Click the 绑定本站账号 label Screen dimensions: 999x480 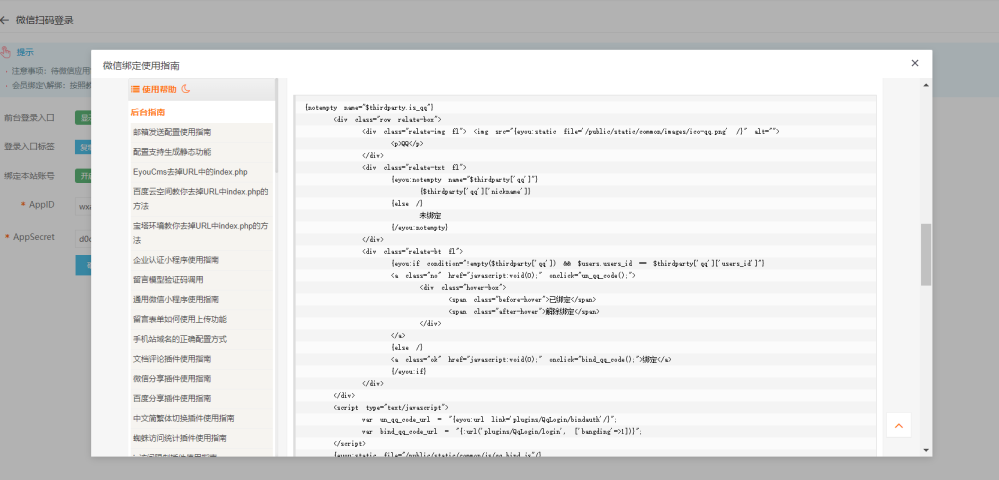tap(29, 176)
